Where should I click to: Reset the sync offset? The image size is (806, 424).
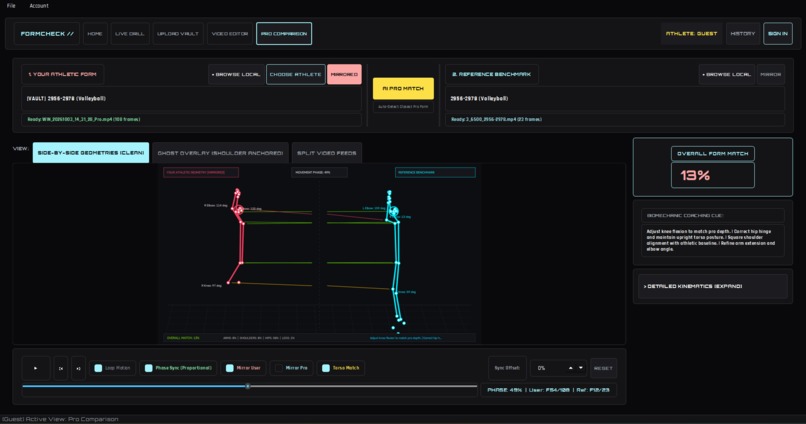[603, 368]
